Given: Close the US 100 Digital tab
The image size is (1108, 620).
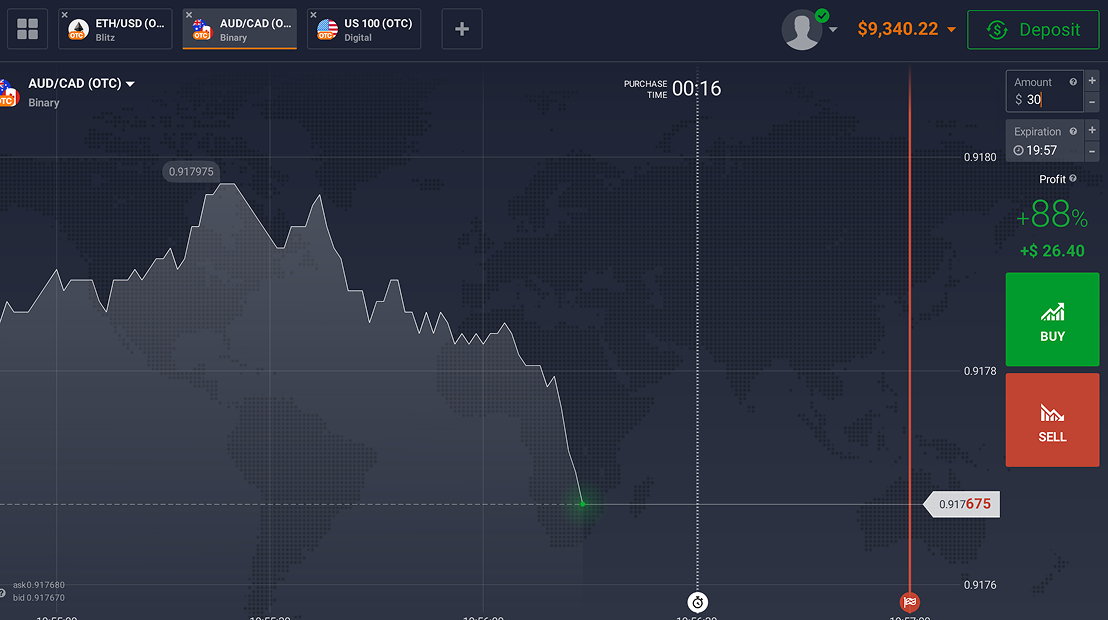Looking at the screenshot, I should coord(313,15).
